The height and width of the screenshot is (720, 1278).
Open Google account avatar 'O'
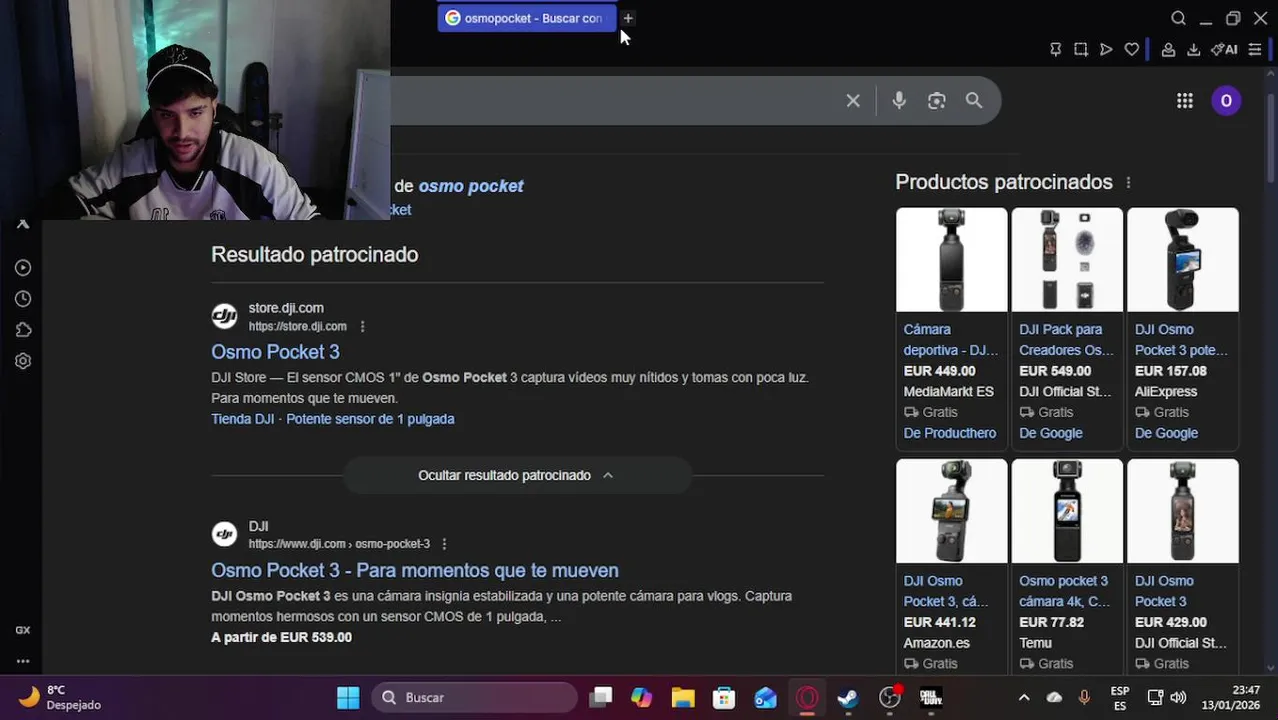pyautogui.click(x=1226, y=101)
